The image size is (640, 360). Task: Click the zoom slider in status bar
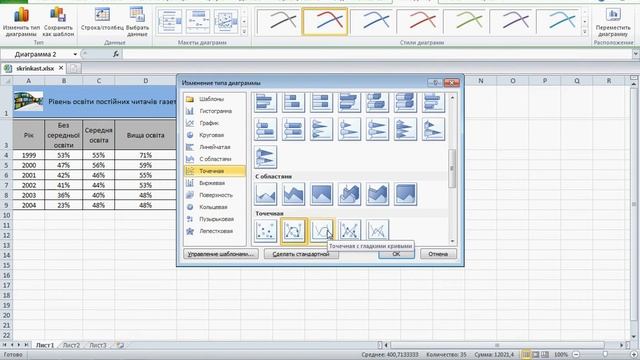(x=605, y=355)
